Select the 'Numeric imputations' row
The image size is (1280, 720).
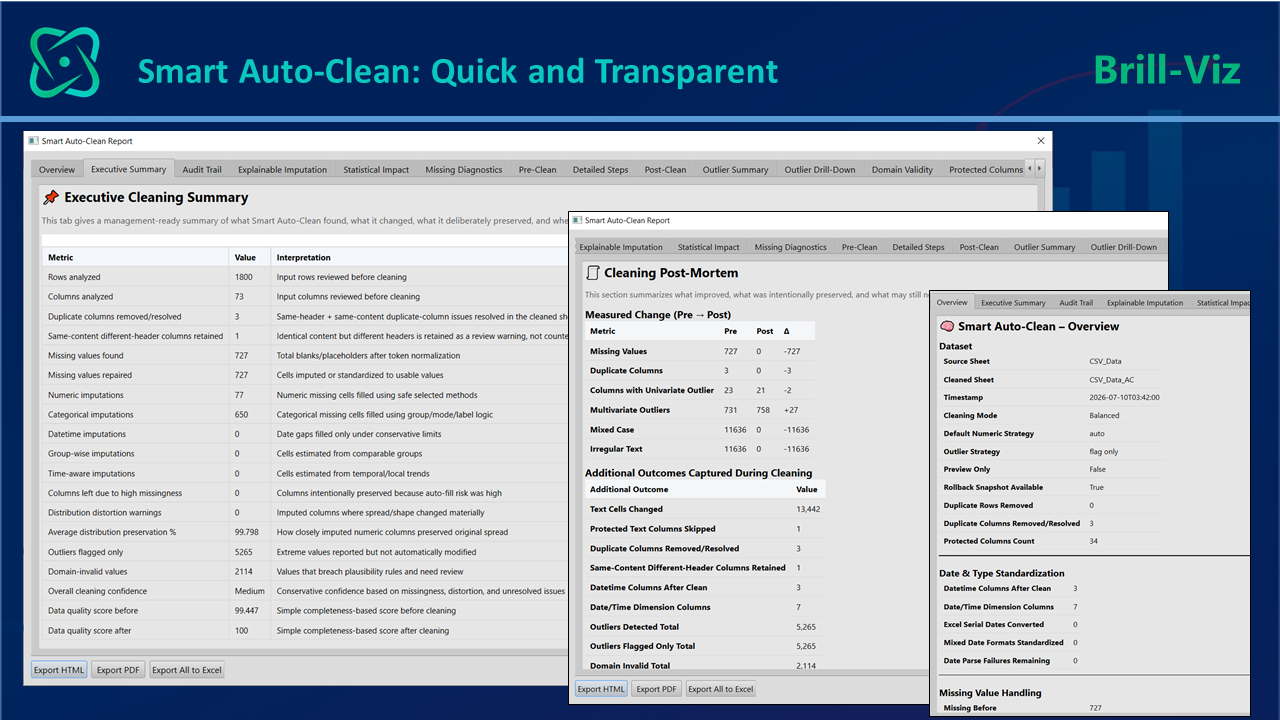(x=305, y=394)
